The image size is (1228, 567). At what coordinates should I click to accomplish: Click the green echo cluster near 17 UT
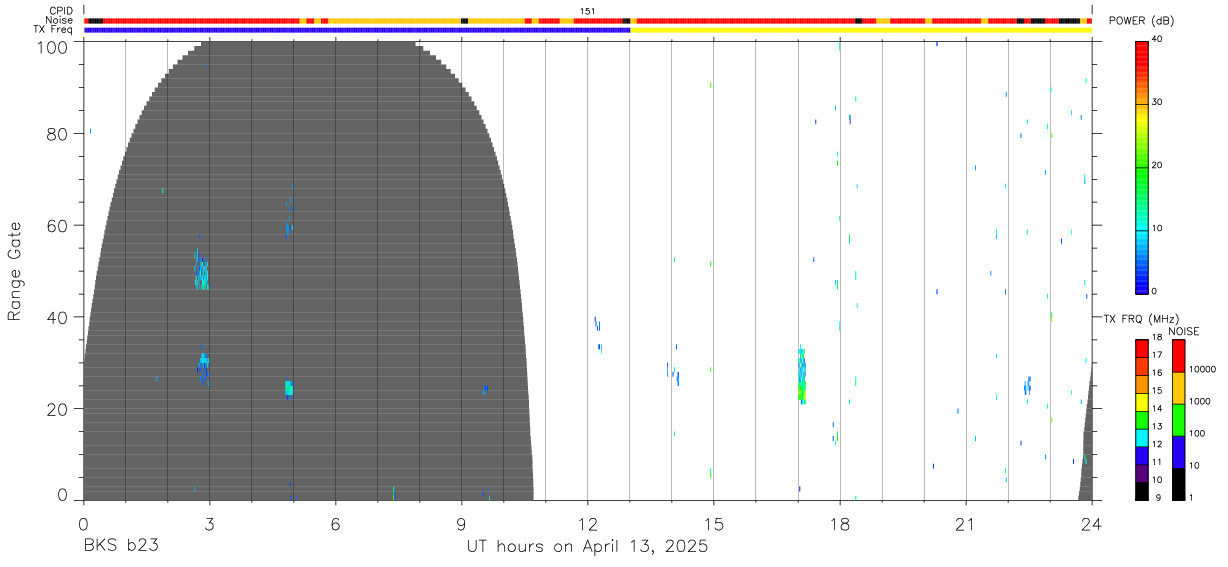point(801,375)
